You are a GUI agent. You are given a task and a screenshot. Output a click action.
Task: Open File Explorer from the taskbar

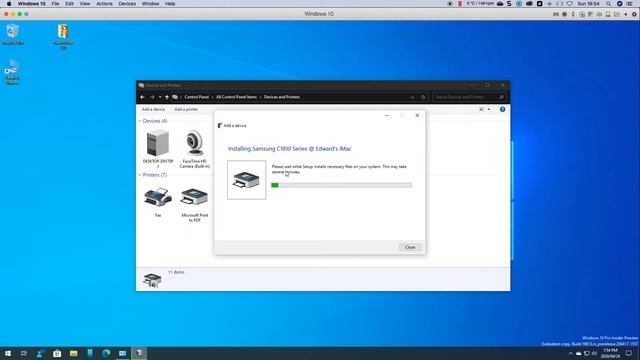[x=73, y=353]
